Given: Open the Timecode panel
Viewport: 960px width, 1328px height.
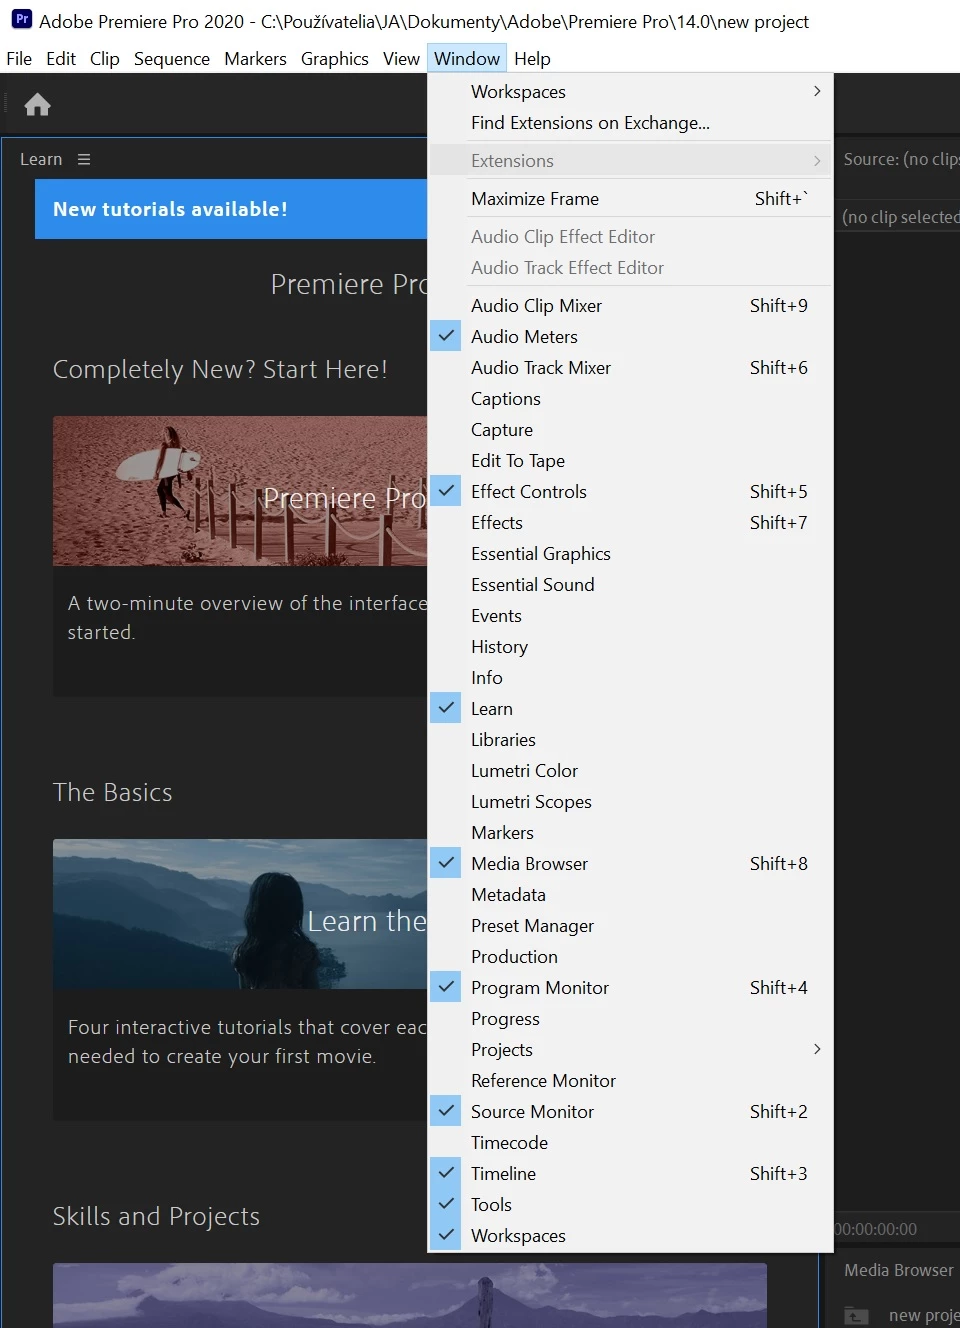Looking at the screenshot, I should click(630, 1143).
